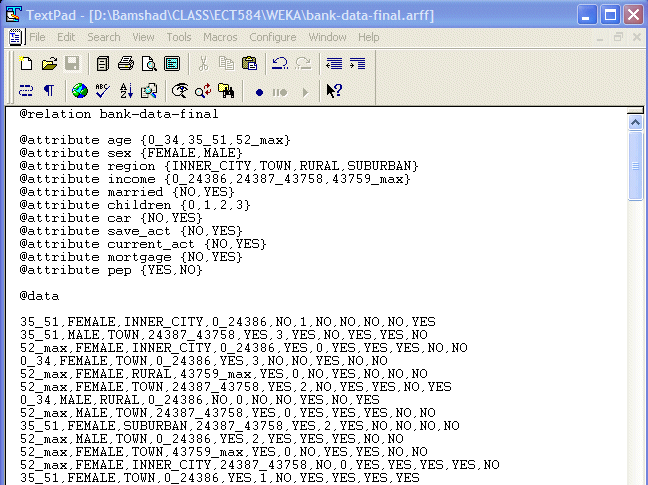Open the document icon system menu
648x485 pixels.
[x=15, y=37]
